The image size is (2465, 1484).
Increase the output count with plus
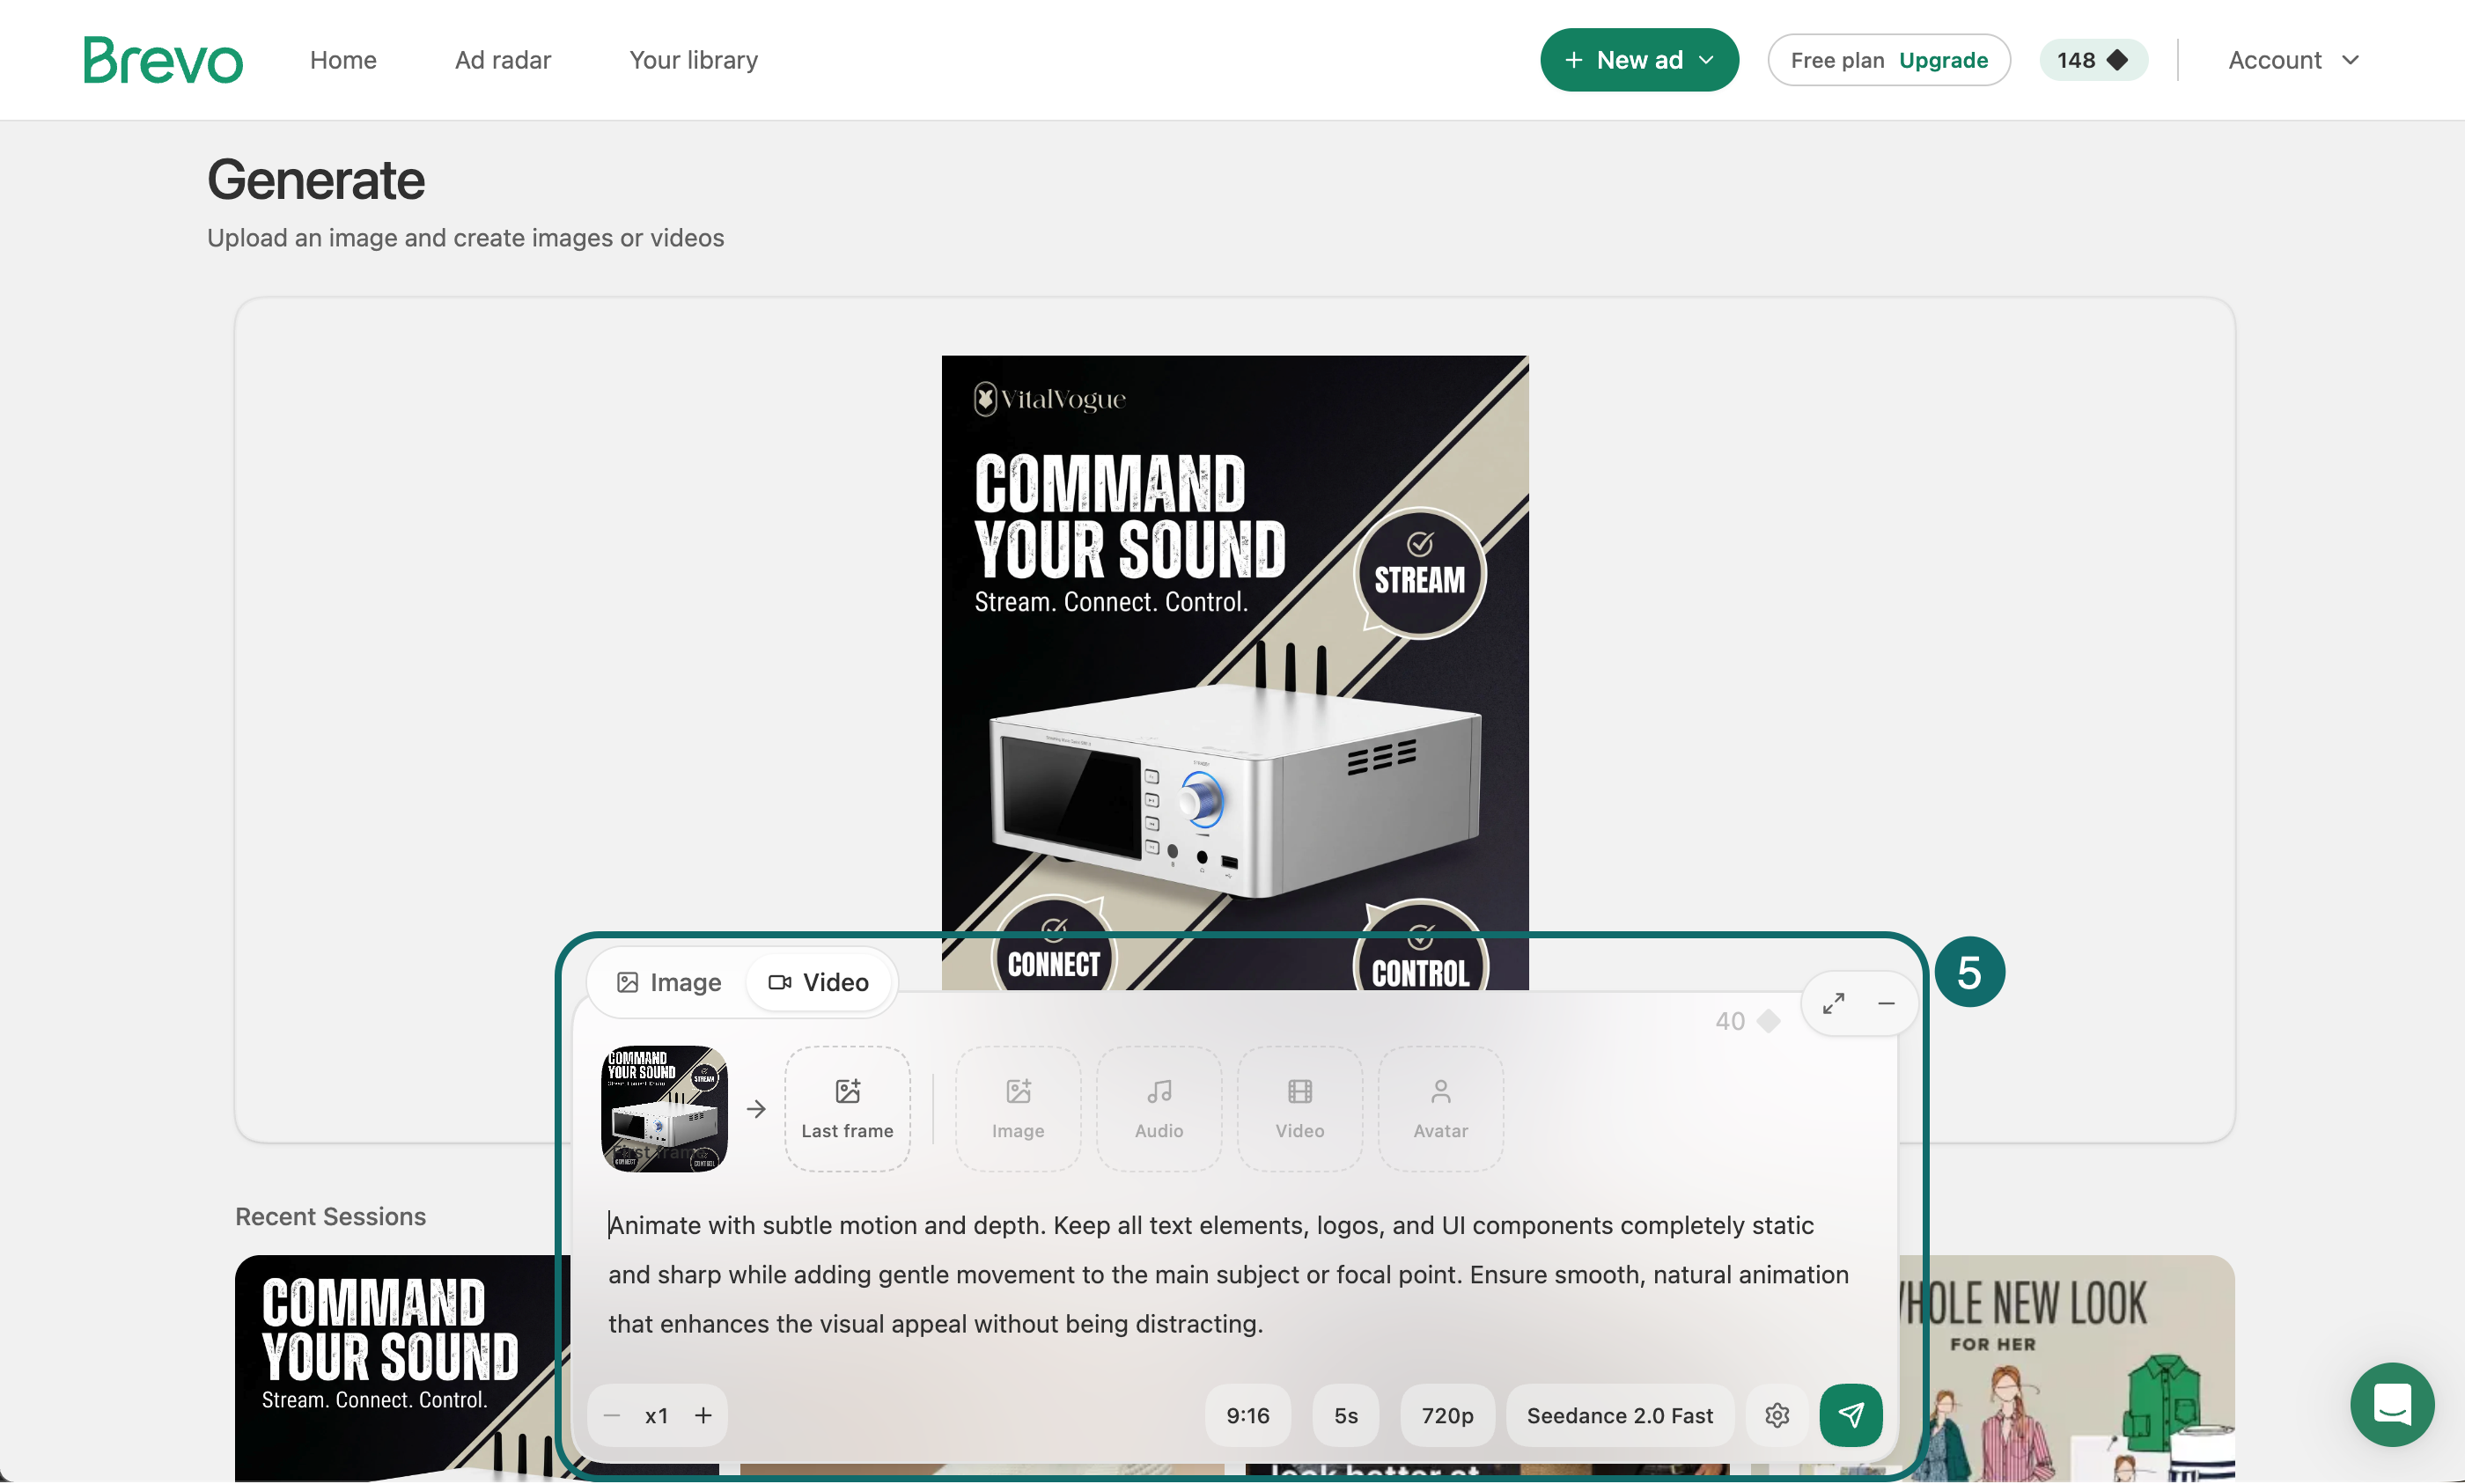pos(703,1415)
